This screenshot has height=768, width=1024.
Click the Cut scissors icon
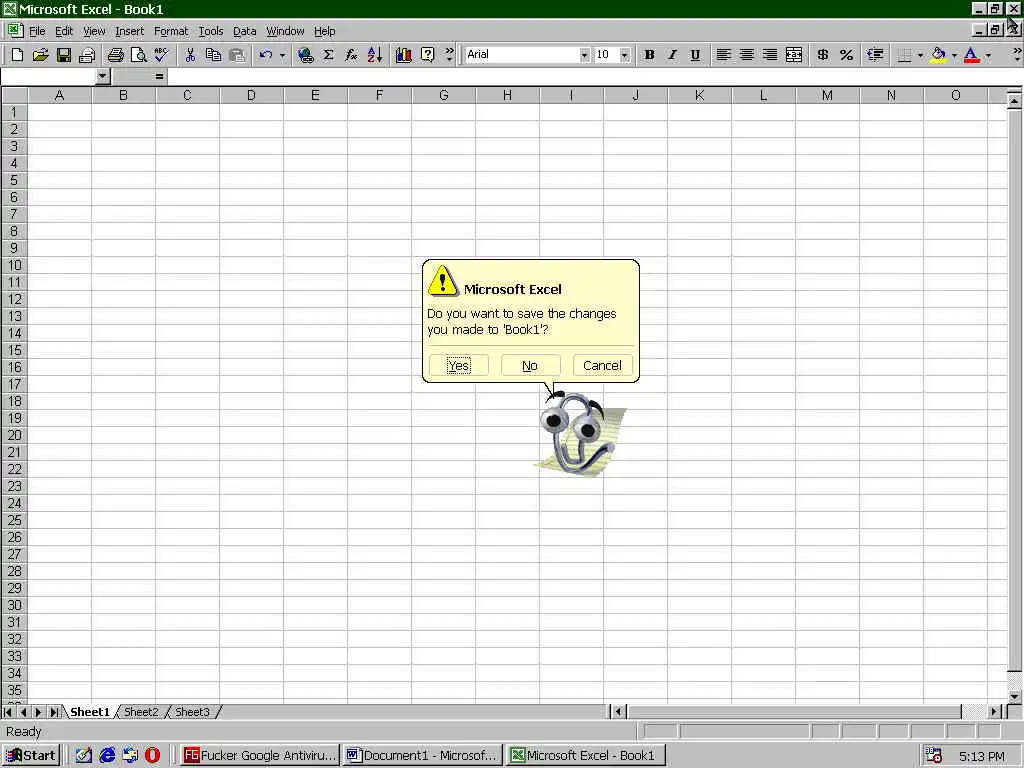190,55
